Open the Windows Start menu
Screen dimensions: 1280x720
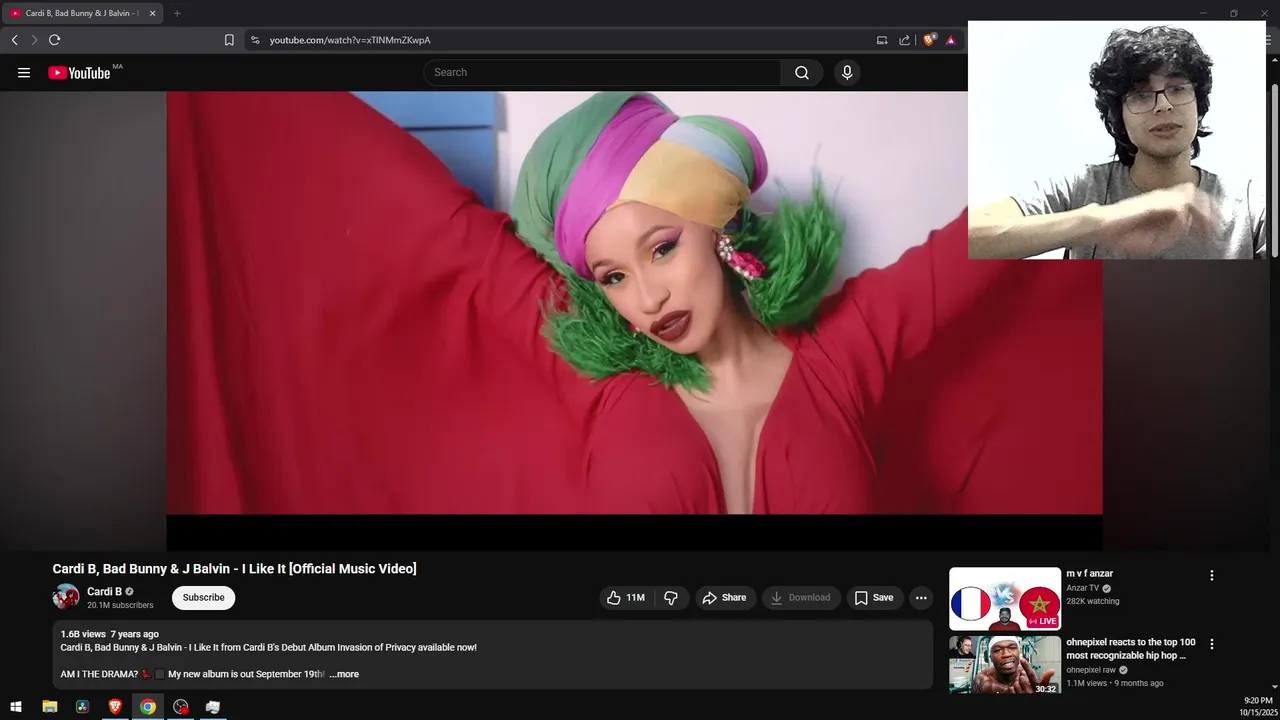click(16, 707)
